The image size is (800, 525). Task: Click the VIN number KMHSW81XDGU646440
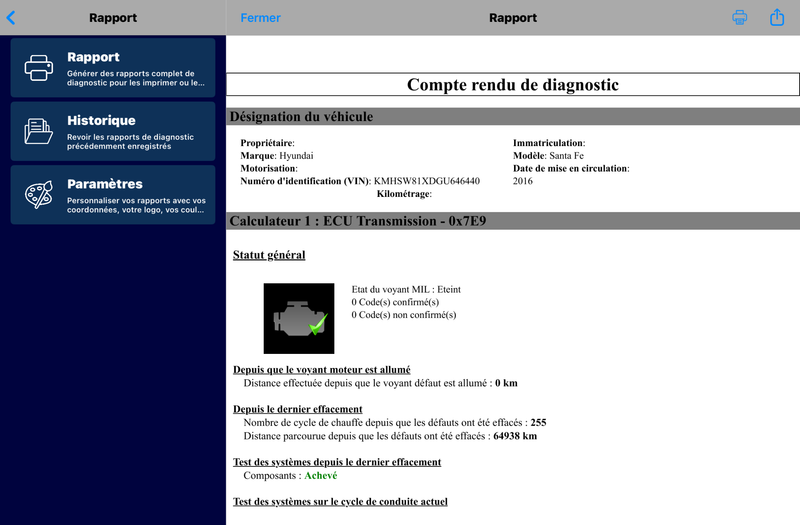pyautogui.click(x=427, y=181)
